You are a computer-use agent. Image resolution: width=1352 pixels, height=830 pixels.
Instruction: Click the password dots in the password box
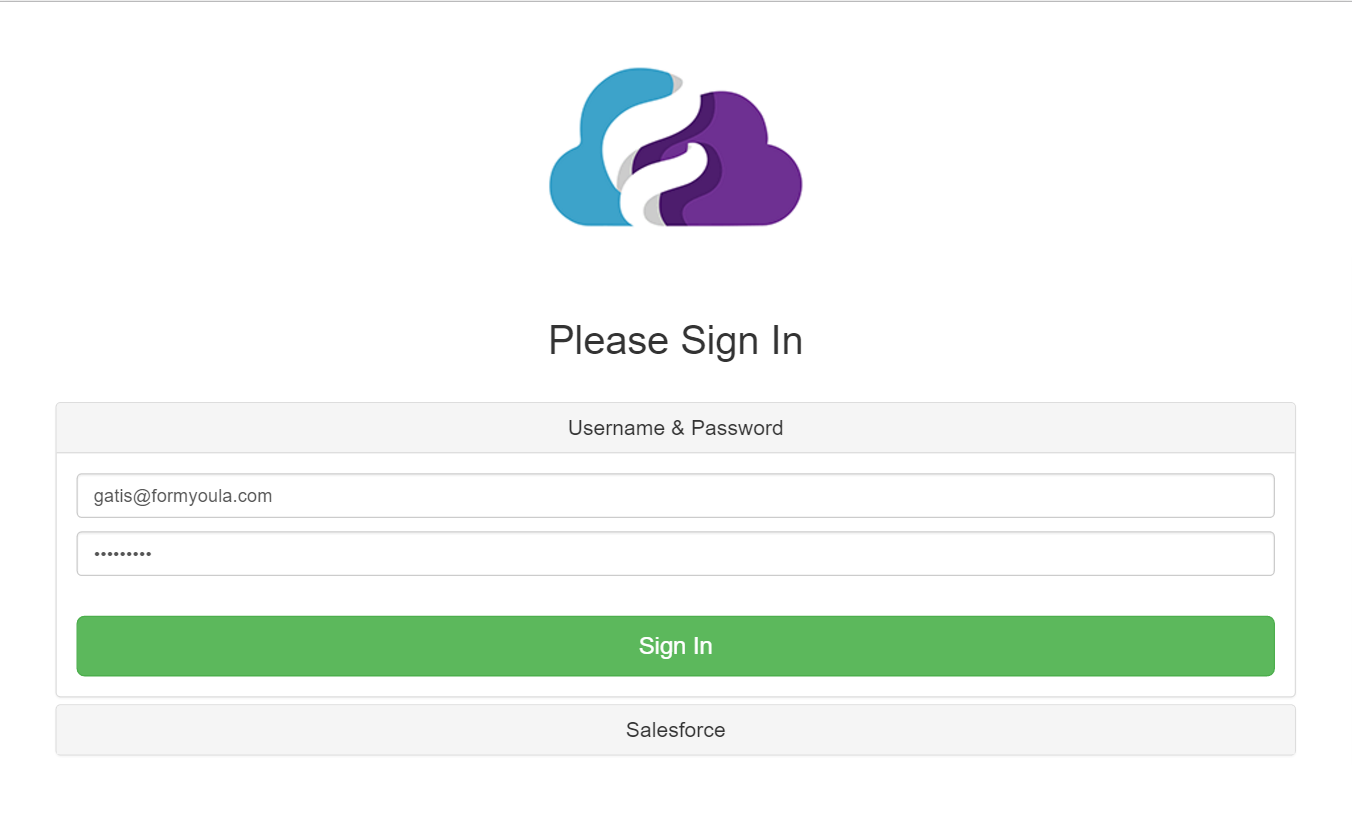pyautogui.click(x=122, y=554)
